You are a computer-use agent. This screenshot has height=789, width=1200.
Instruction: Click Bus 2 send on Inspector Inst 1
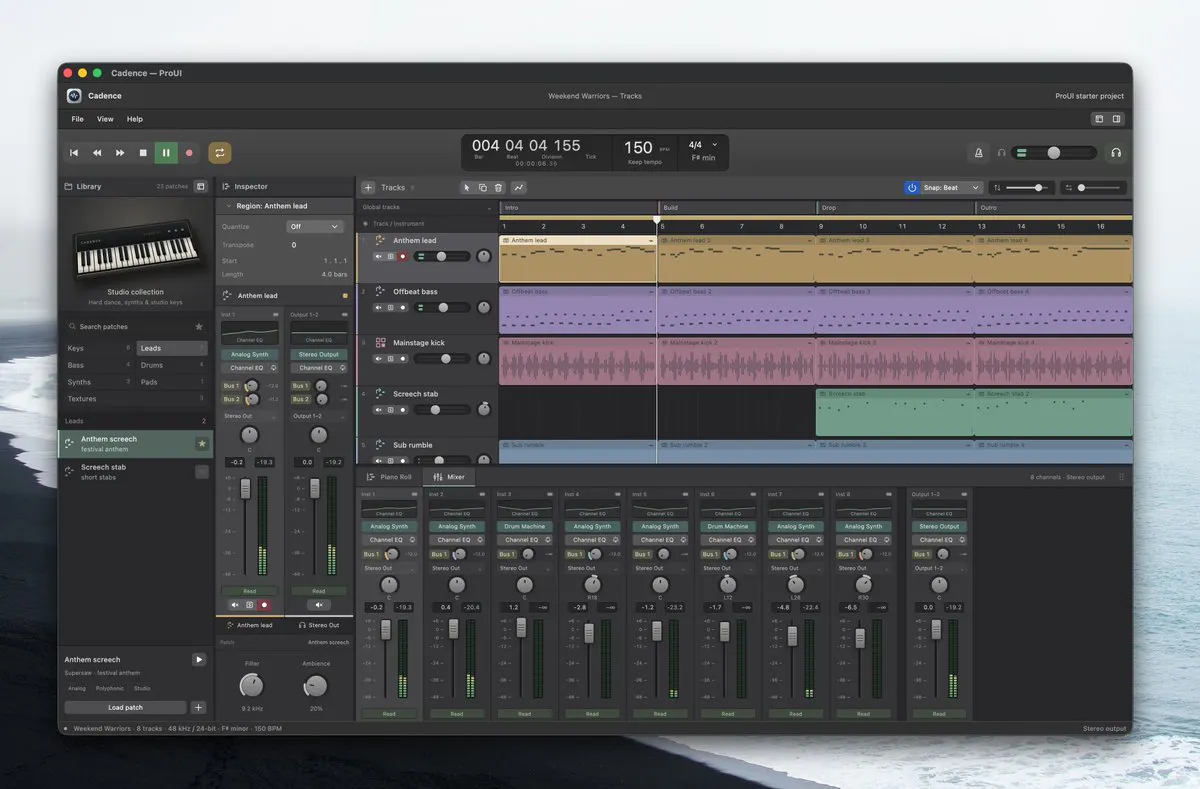pos(232,399)
